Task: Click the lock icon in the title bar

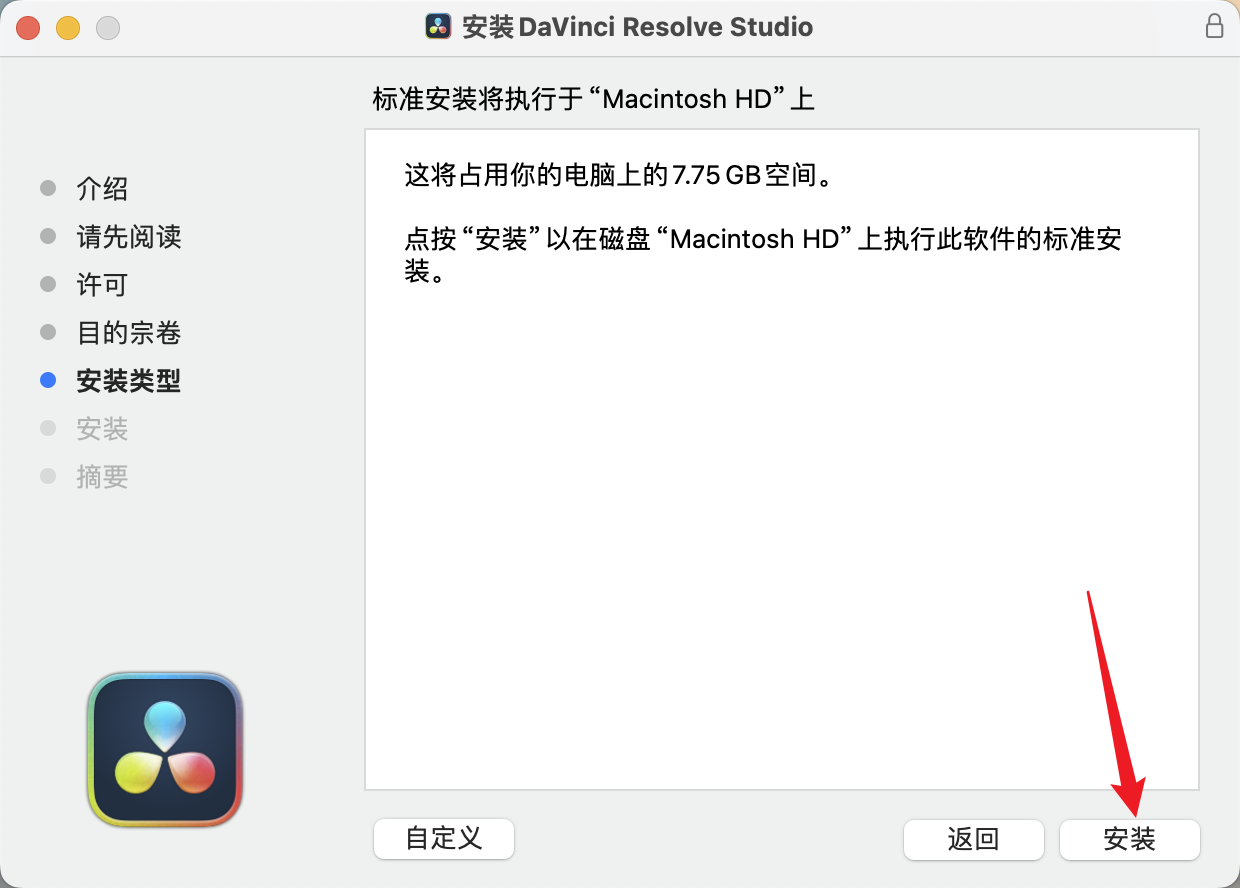Action: click(1214, 26)
